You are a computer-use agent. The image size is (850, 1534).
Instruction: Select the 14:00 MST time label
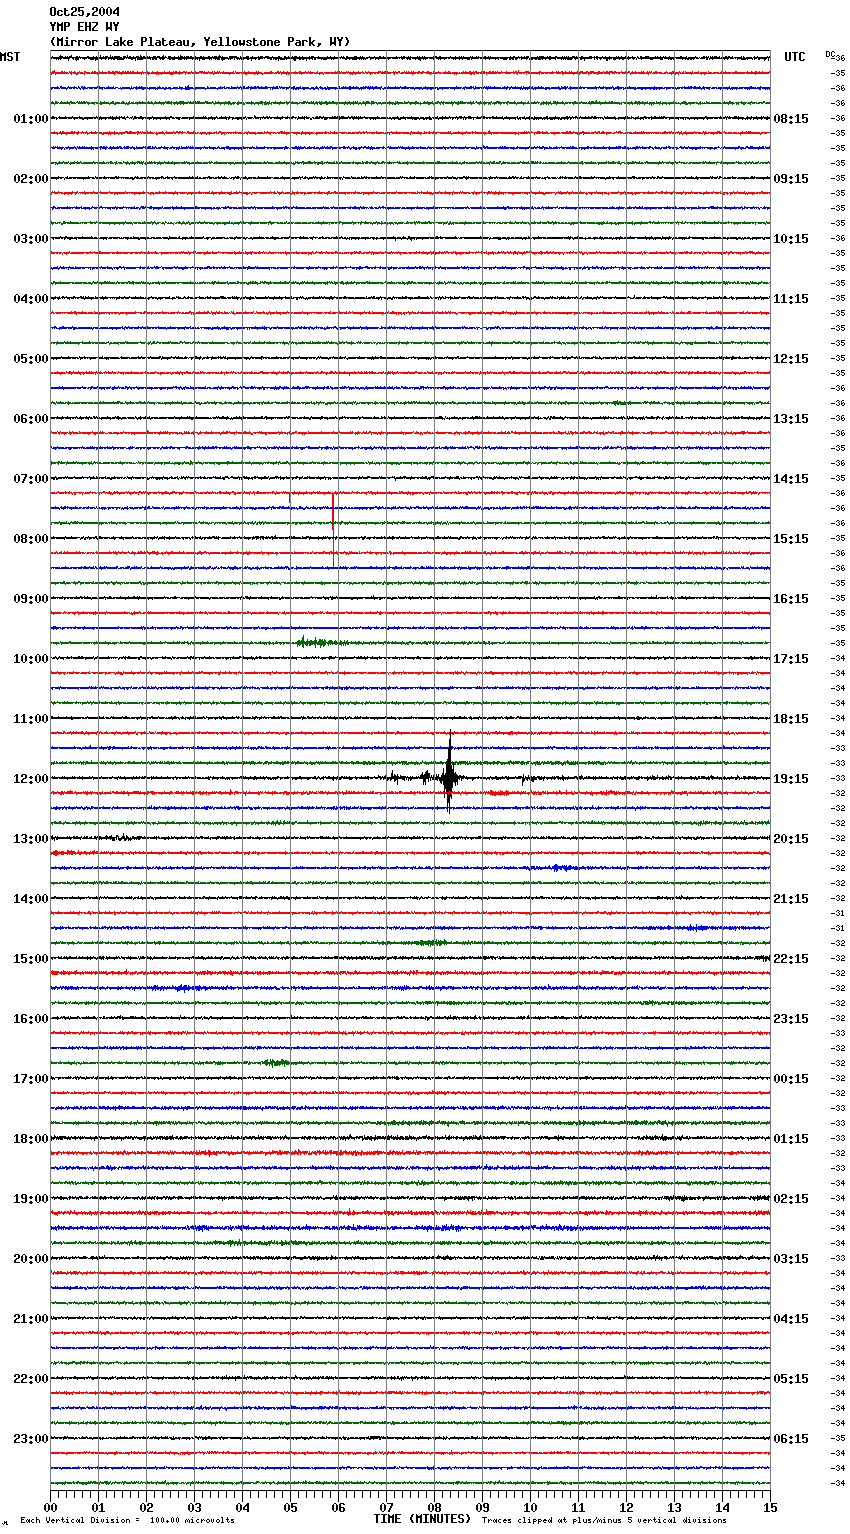pyautogui.click(x=30, y=899)
